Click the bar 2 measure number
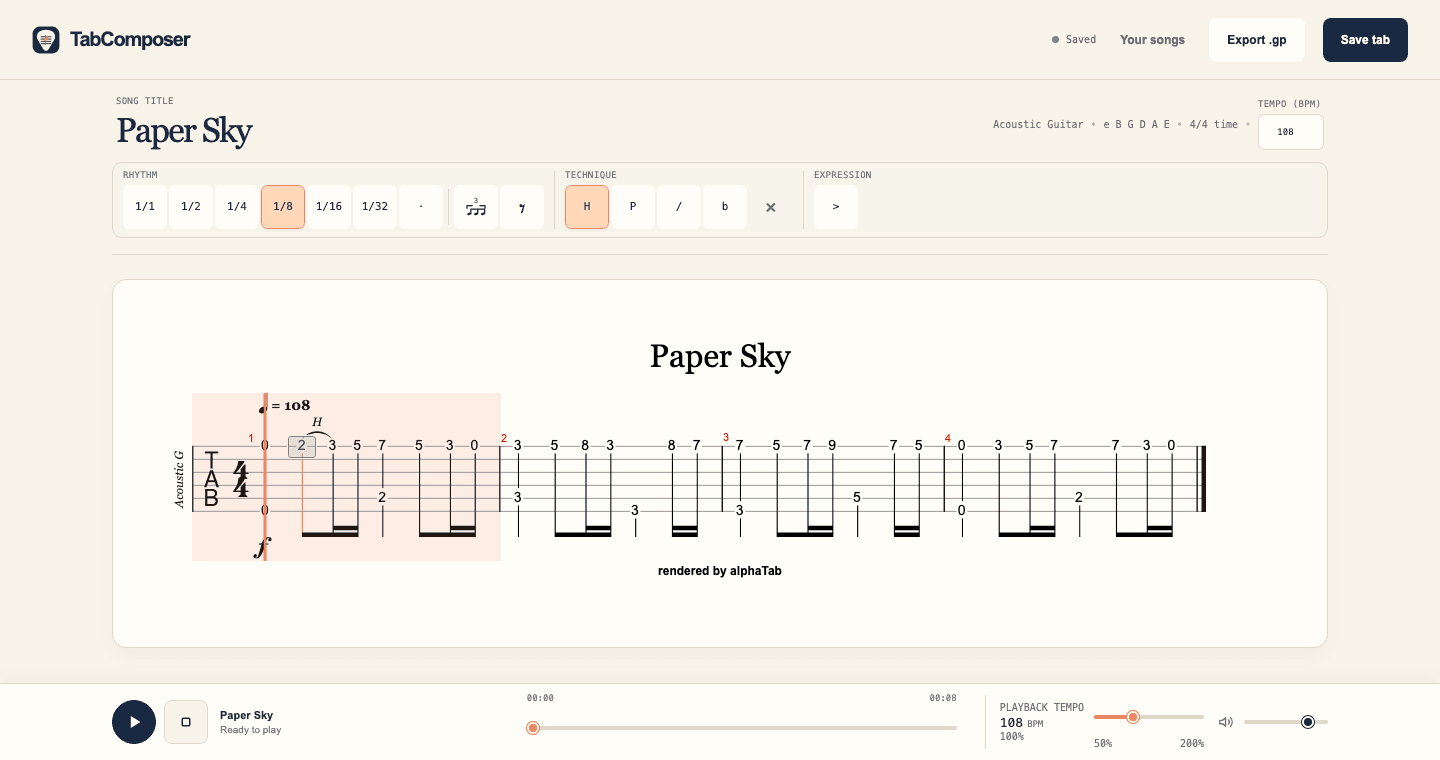This screenshot has width=1440, height=760. [504, 438]
